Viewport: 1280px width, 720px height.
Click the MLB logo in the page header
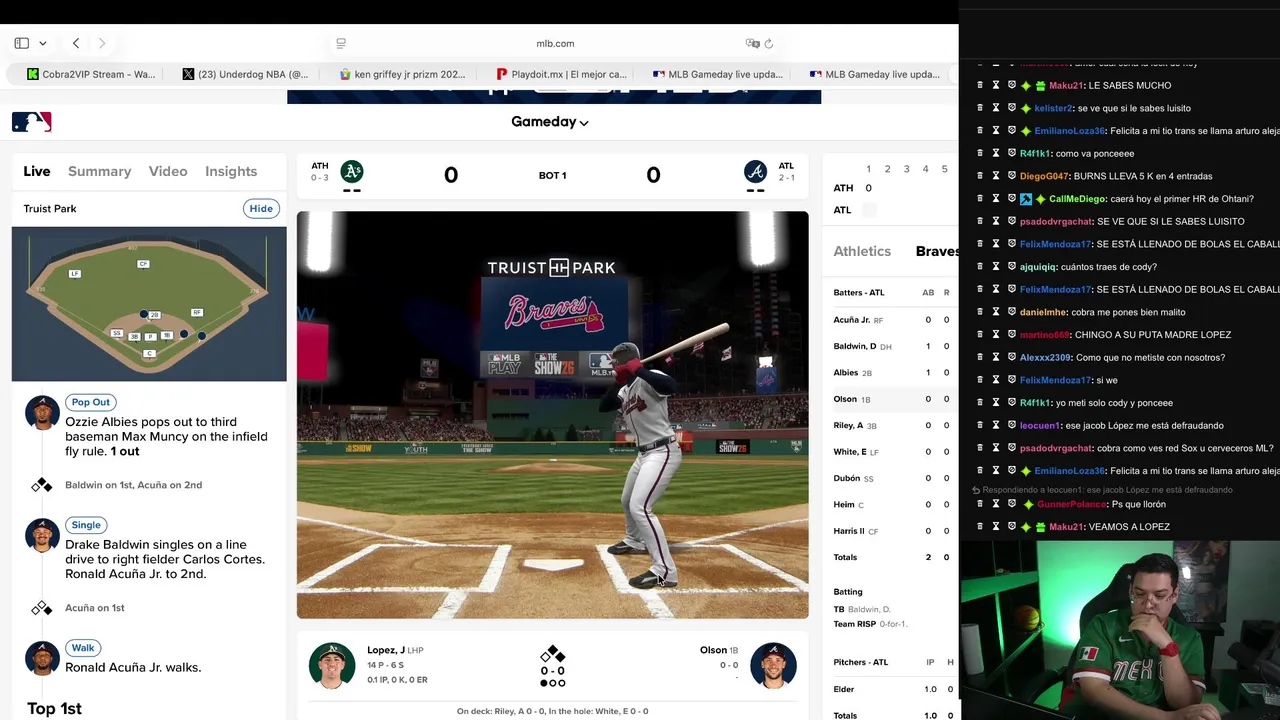coord(31,122)
